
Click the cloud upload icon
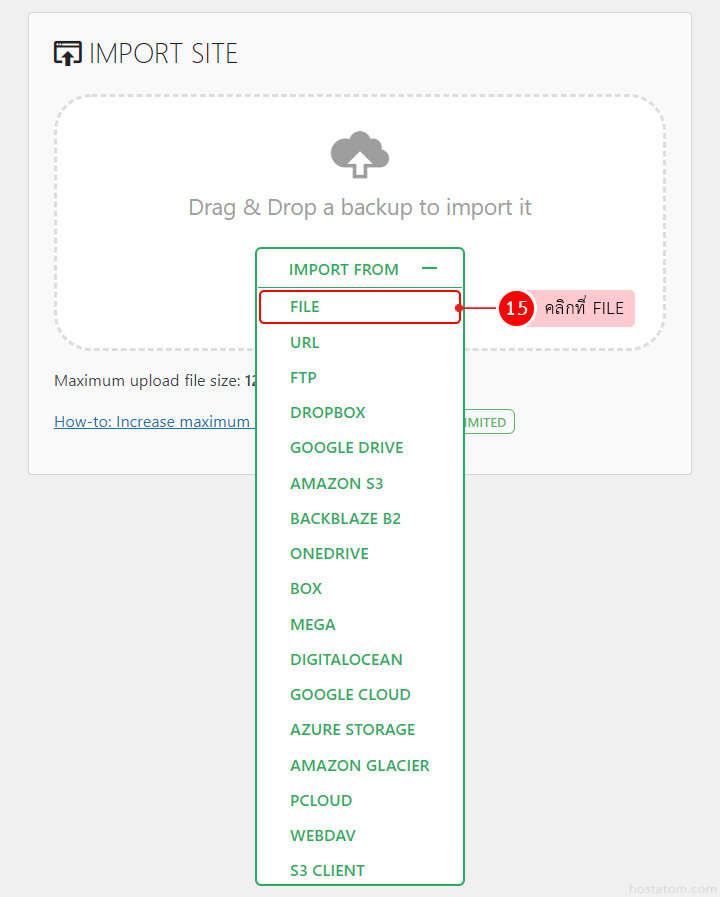click(360, 155)
